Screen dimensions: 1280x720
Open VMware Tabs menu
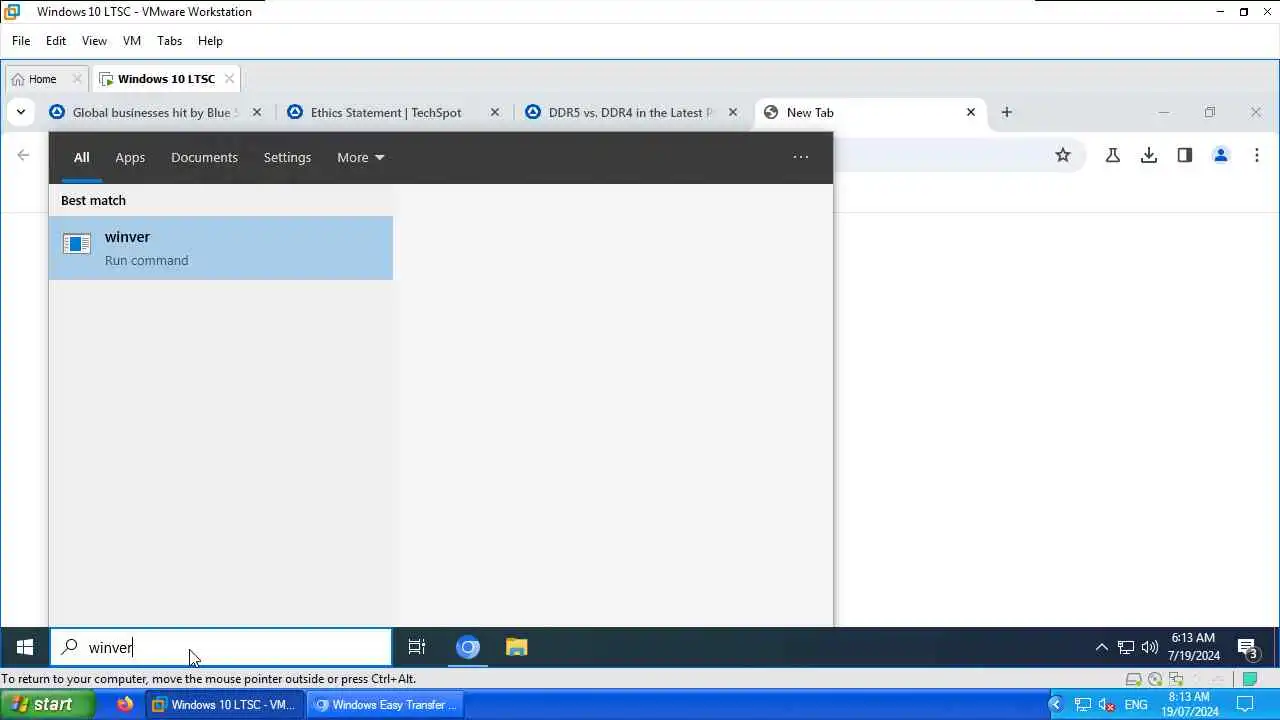(x=169, y=41)
